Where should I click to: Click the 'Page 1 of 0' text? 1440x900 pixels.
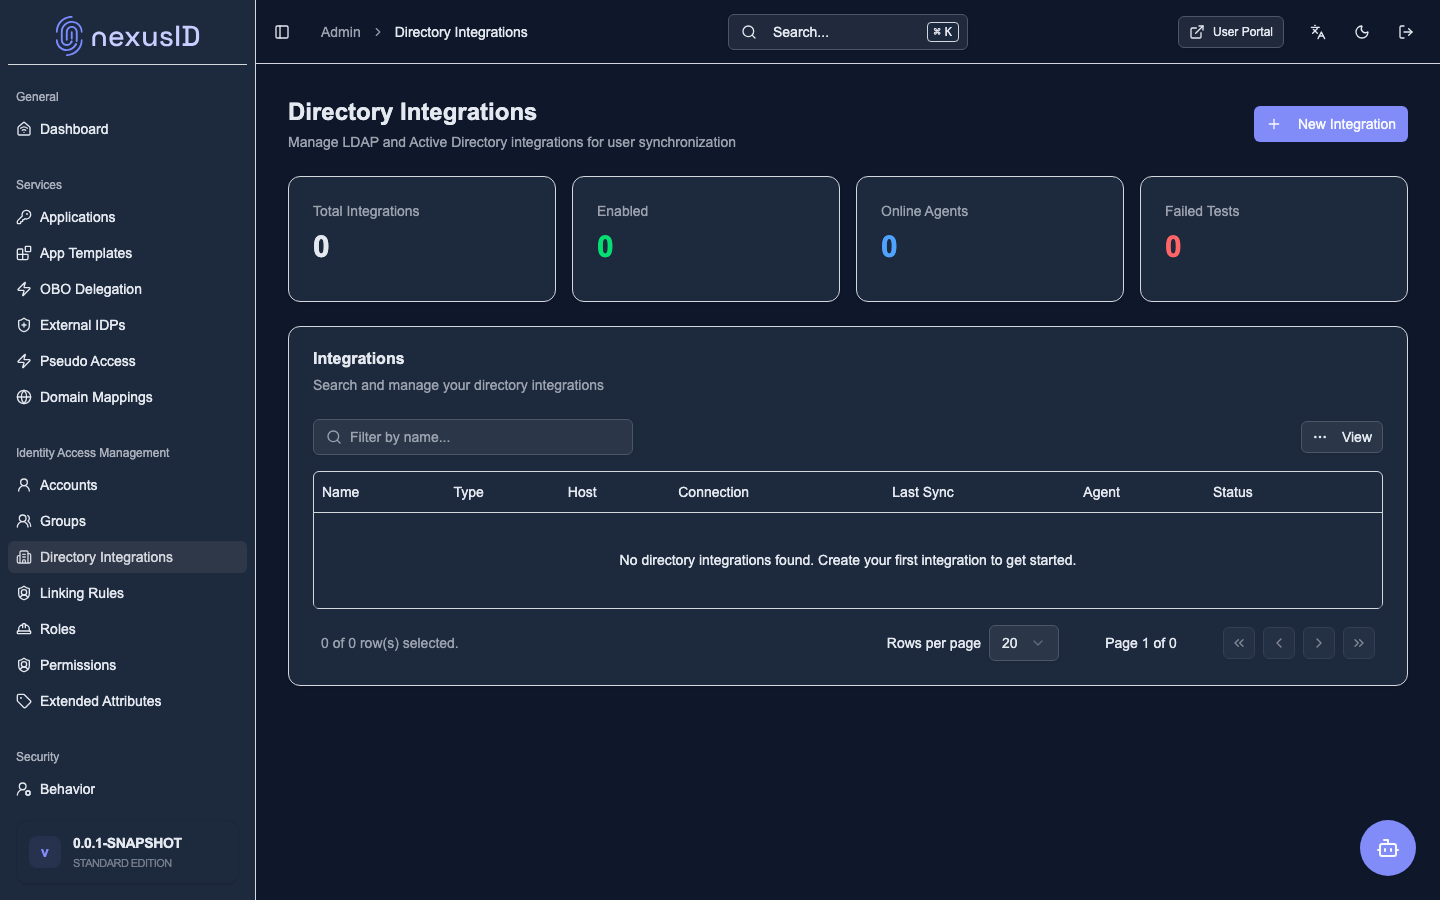coord(1141,643)
